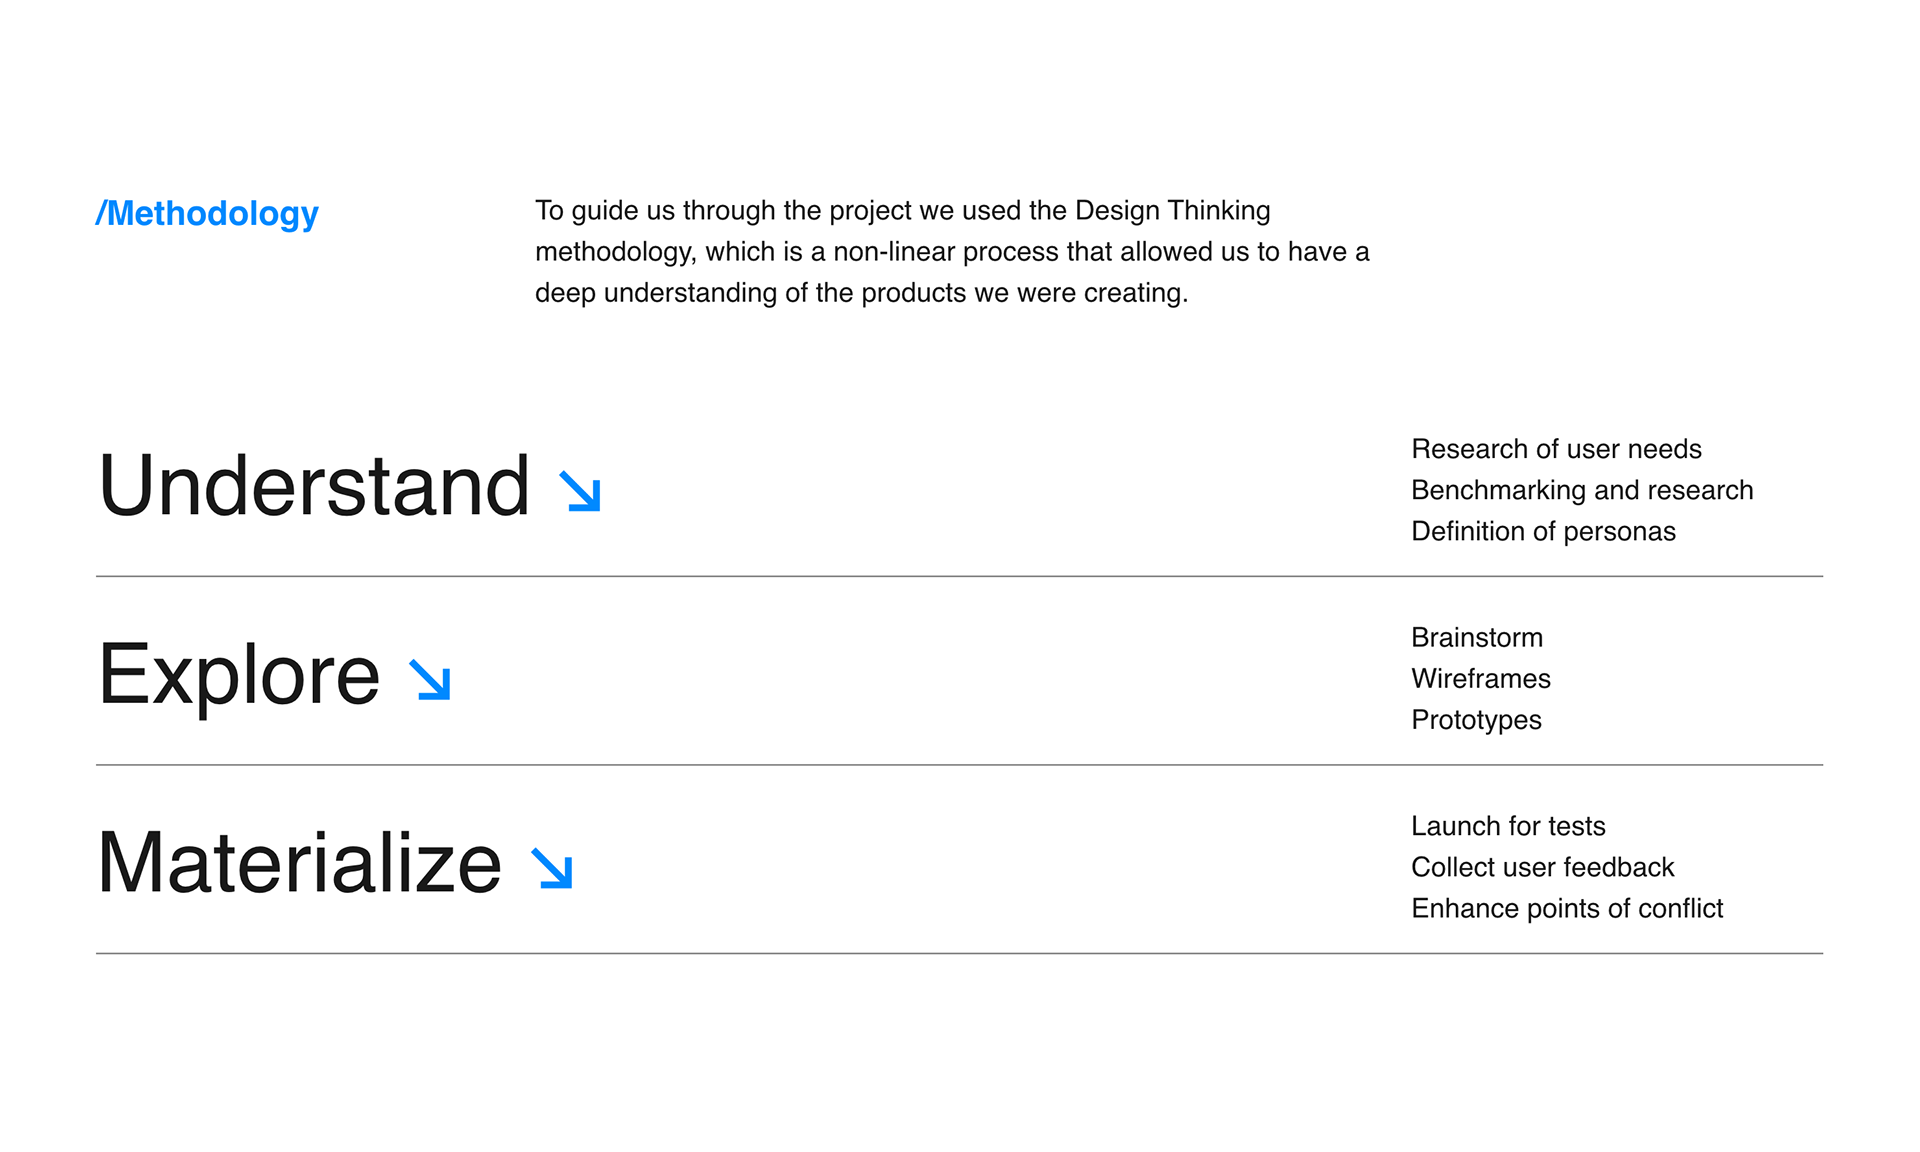Click the blue arrow next to Explore

coord(431,679)
